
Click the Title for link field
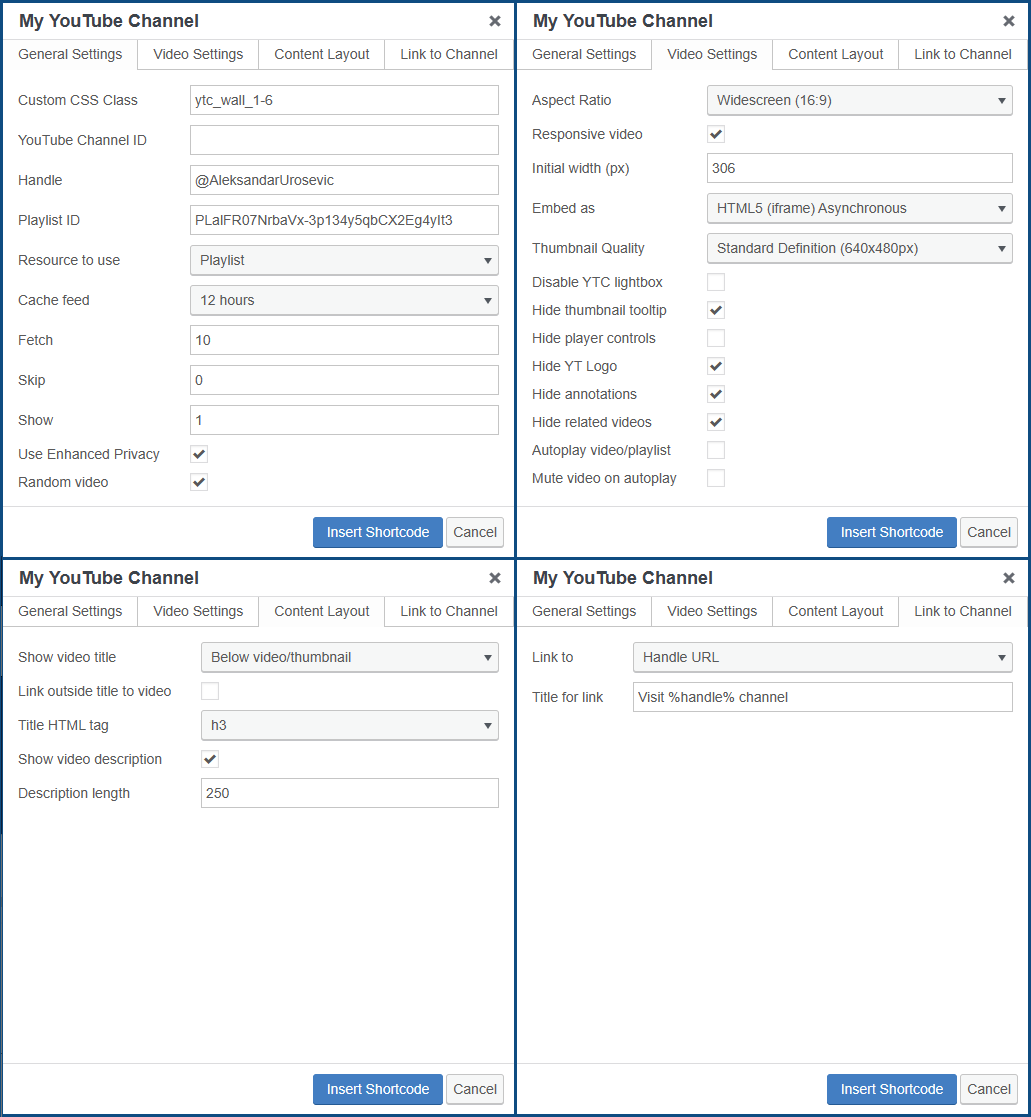[822, 697]
